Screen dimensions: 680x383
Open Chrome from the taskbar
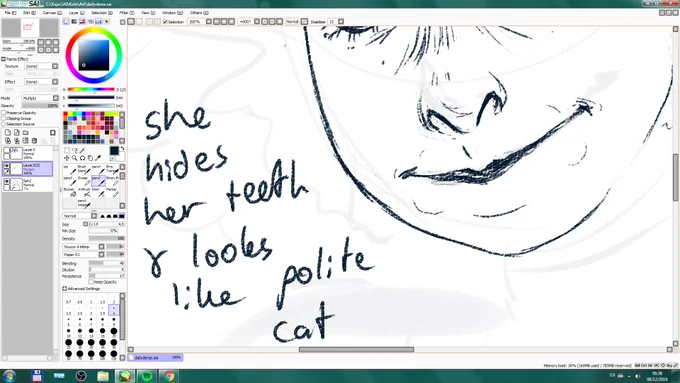169,376
